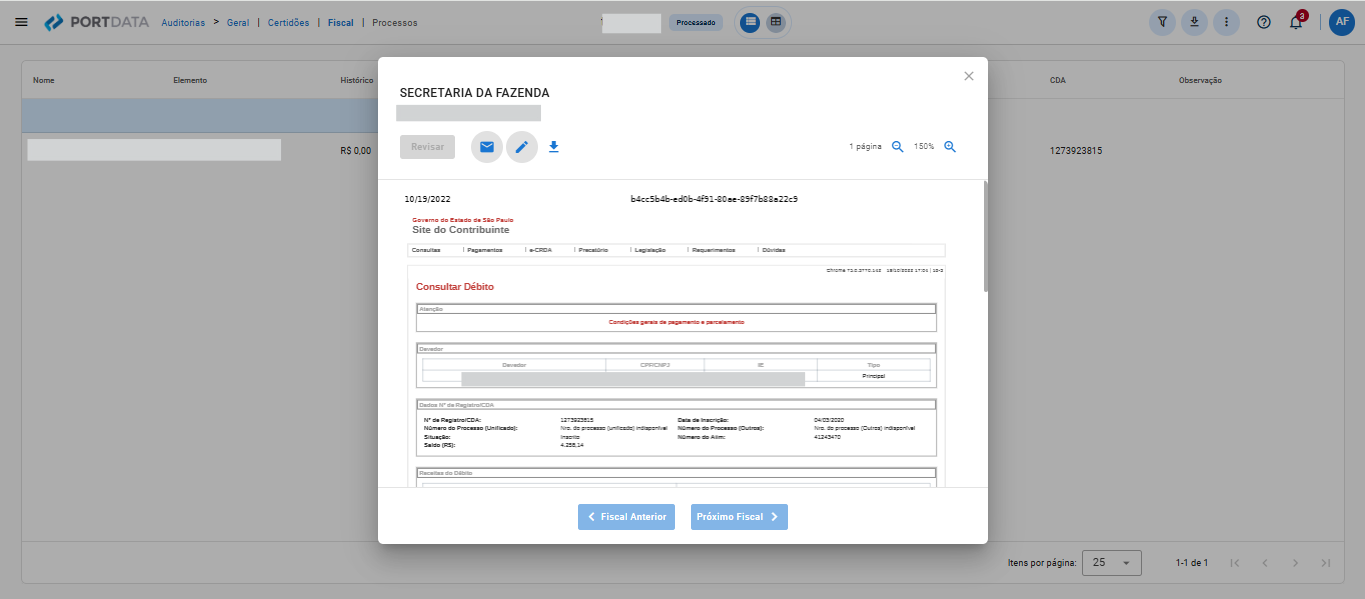Click CDA value 1273923815 in table
This screenshot has height=599, width=1365.
tap(1076, 151)
